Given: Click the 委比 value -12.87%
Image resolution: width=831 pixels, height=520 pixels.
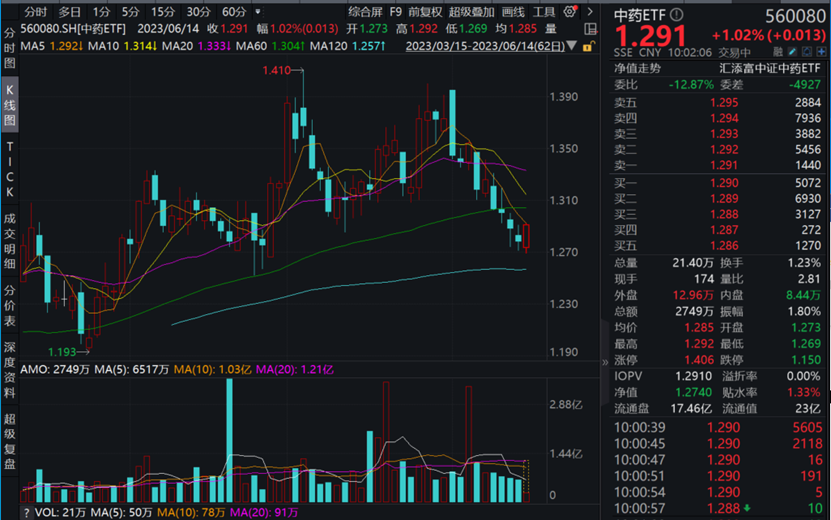Looking at the screenshot, I should 691,85.
